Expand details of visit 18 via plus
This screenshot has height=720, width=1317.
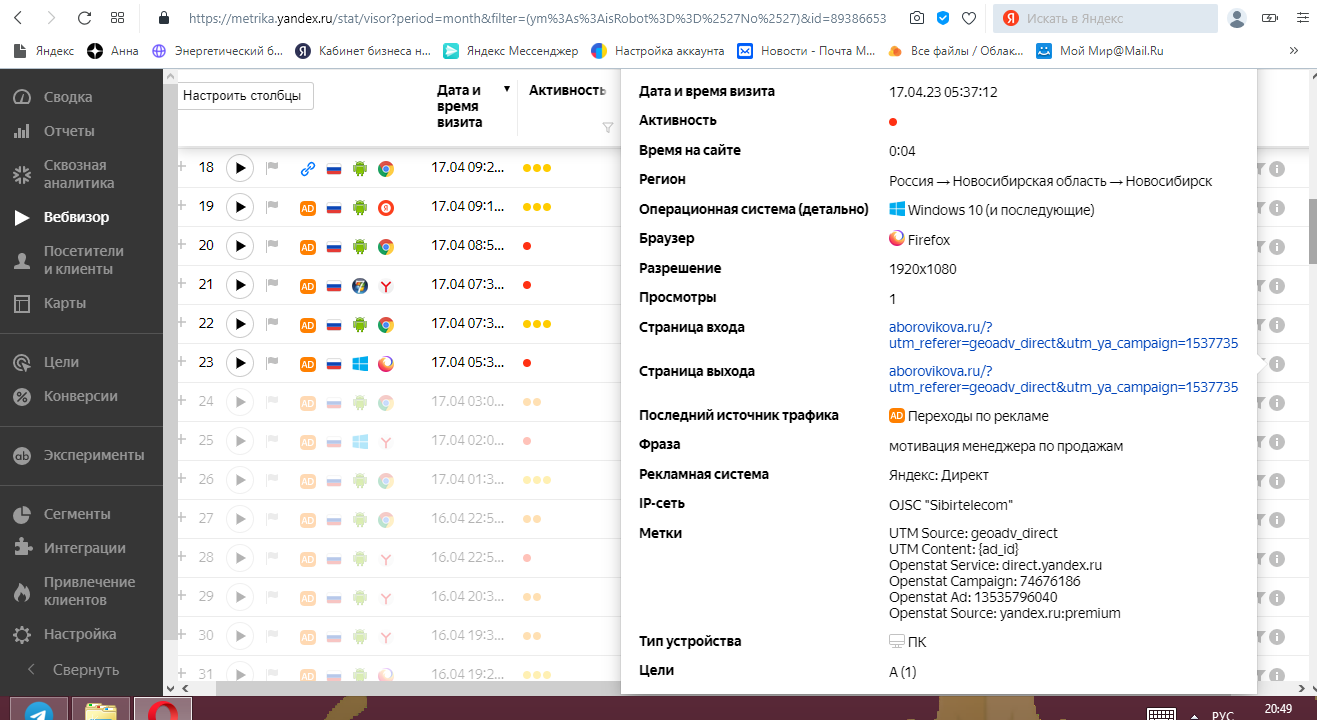click(182, 167)
